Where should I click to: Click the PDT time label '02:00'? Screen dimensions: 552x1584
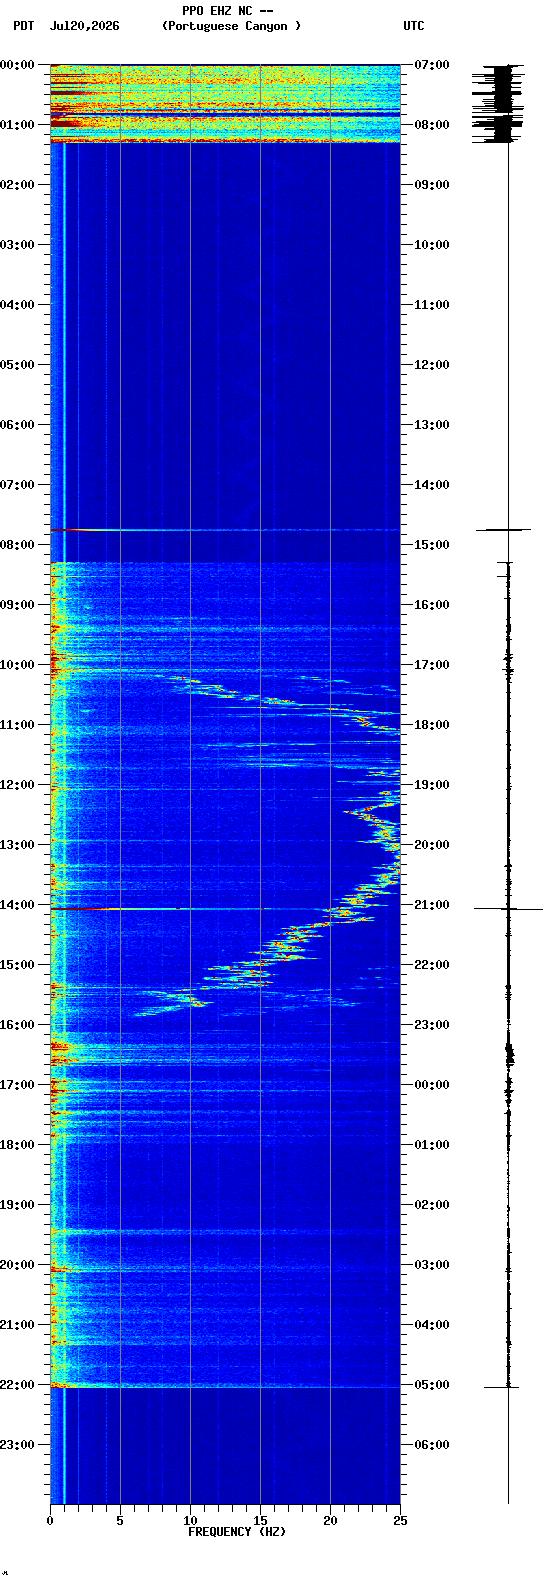pyautogui.click(x=17, y=184)
